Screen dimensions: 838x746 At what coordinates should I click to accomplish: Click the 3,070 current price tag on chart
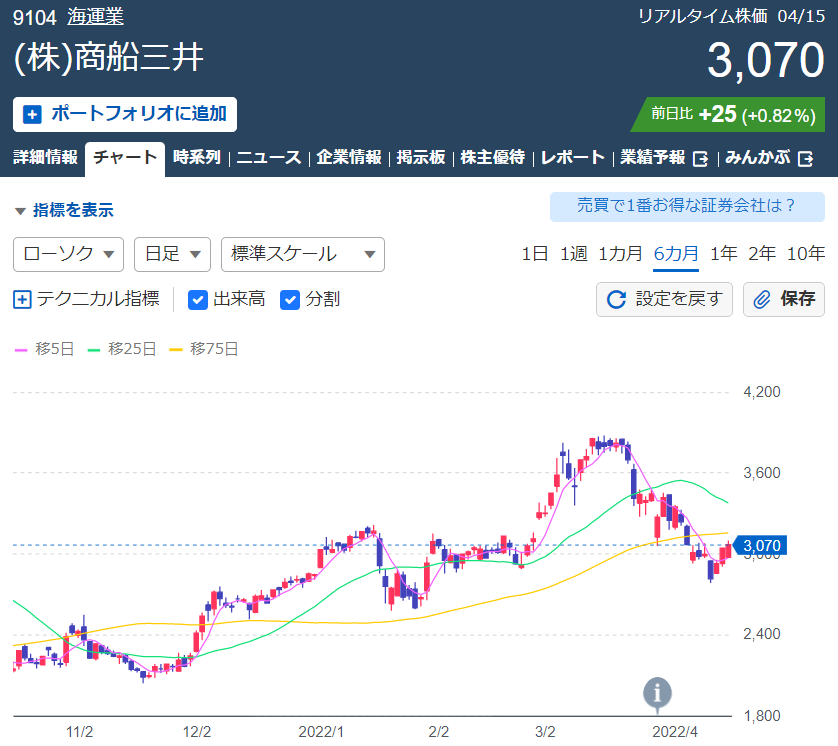click(759, 546)
